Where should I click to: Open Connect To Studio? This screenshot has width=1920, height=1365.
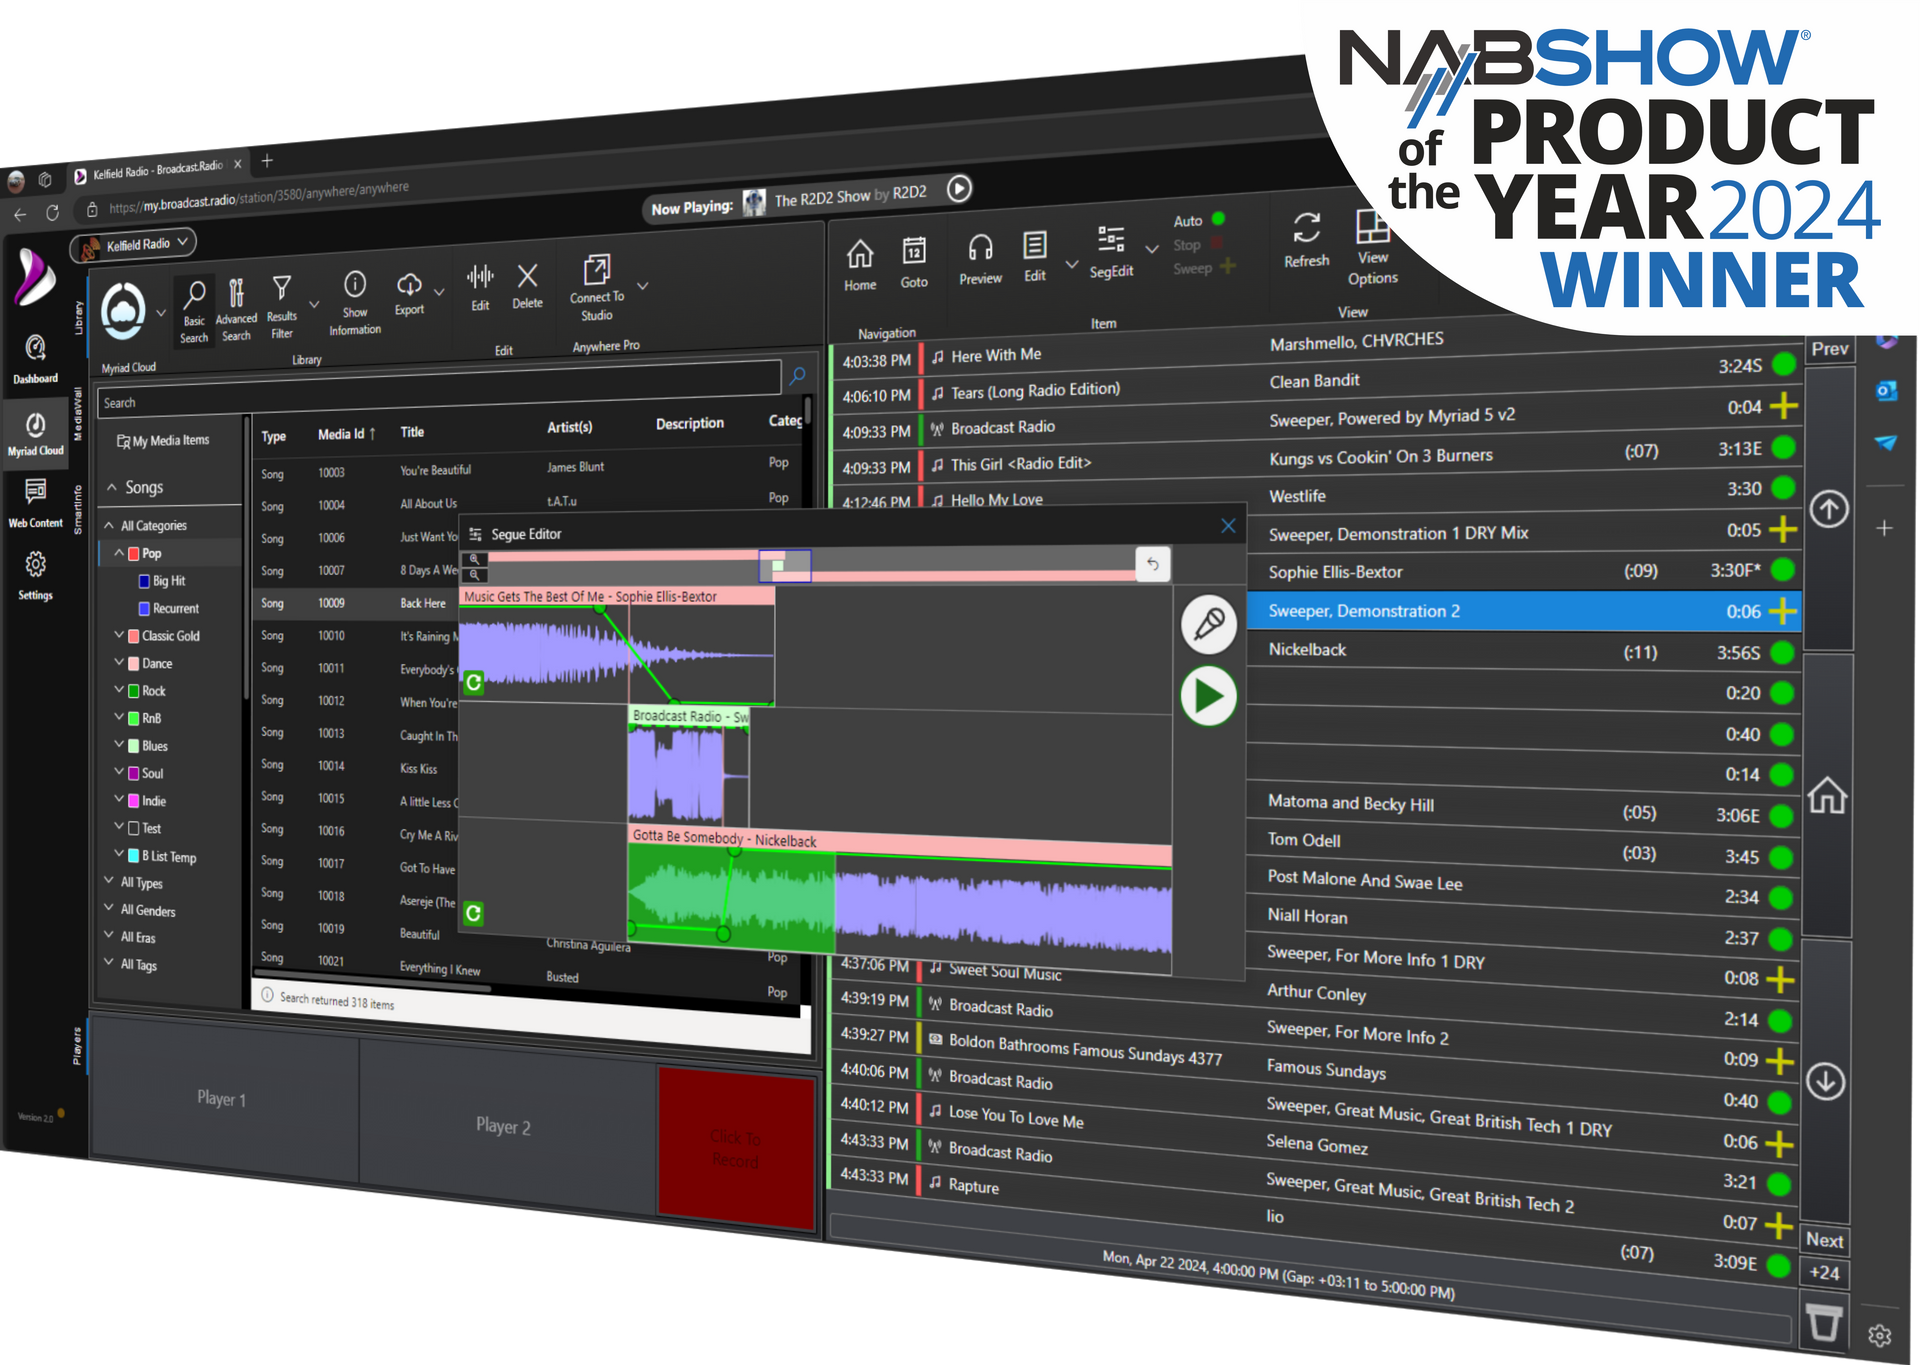click(x=597, y=288)
